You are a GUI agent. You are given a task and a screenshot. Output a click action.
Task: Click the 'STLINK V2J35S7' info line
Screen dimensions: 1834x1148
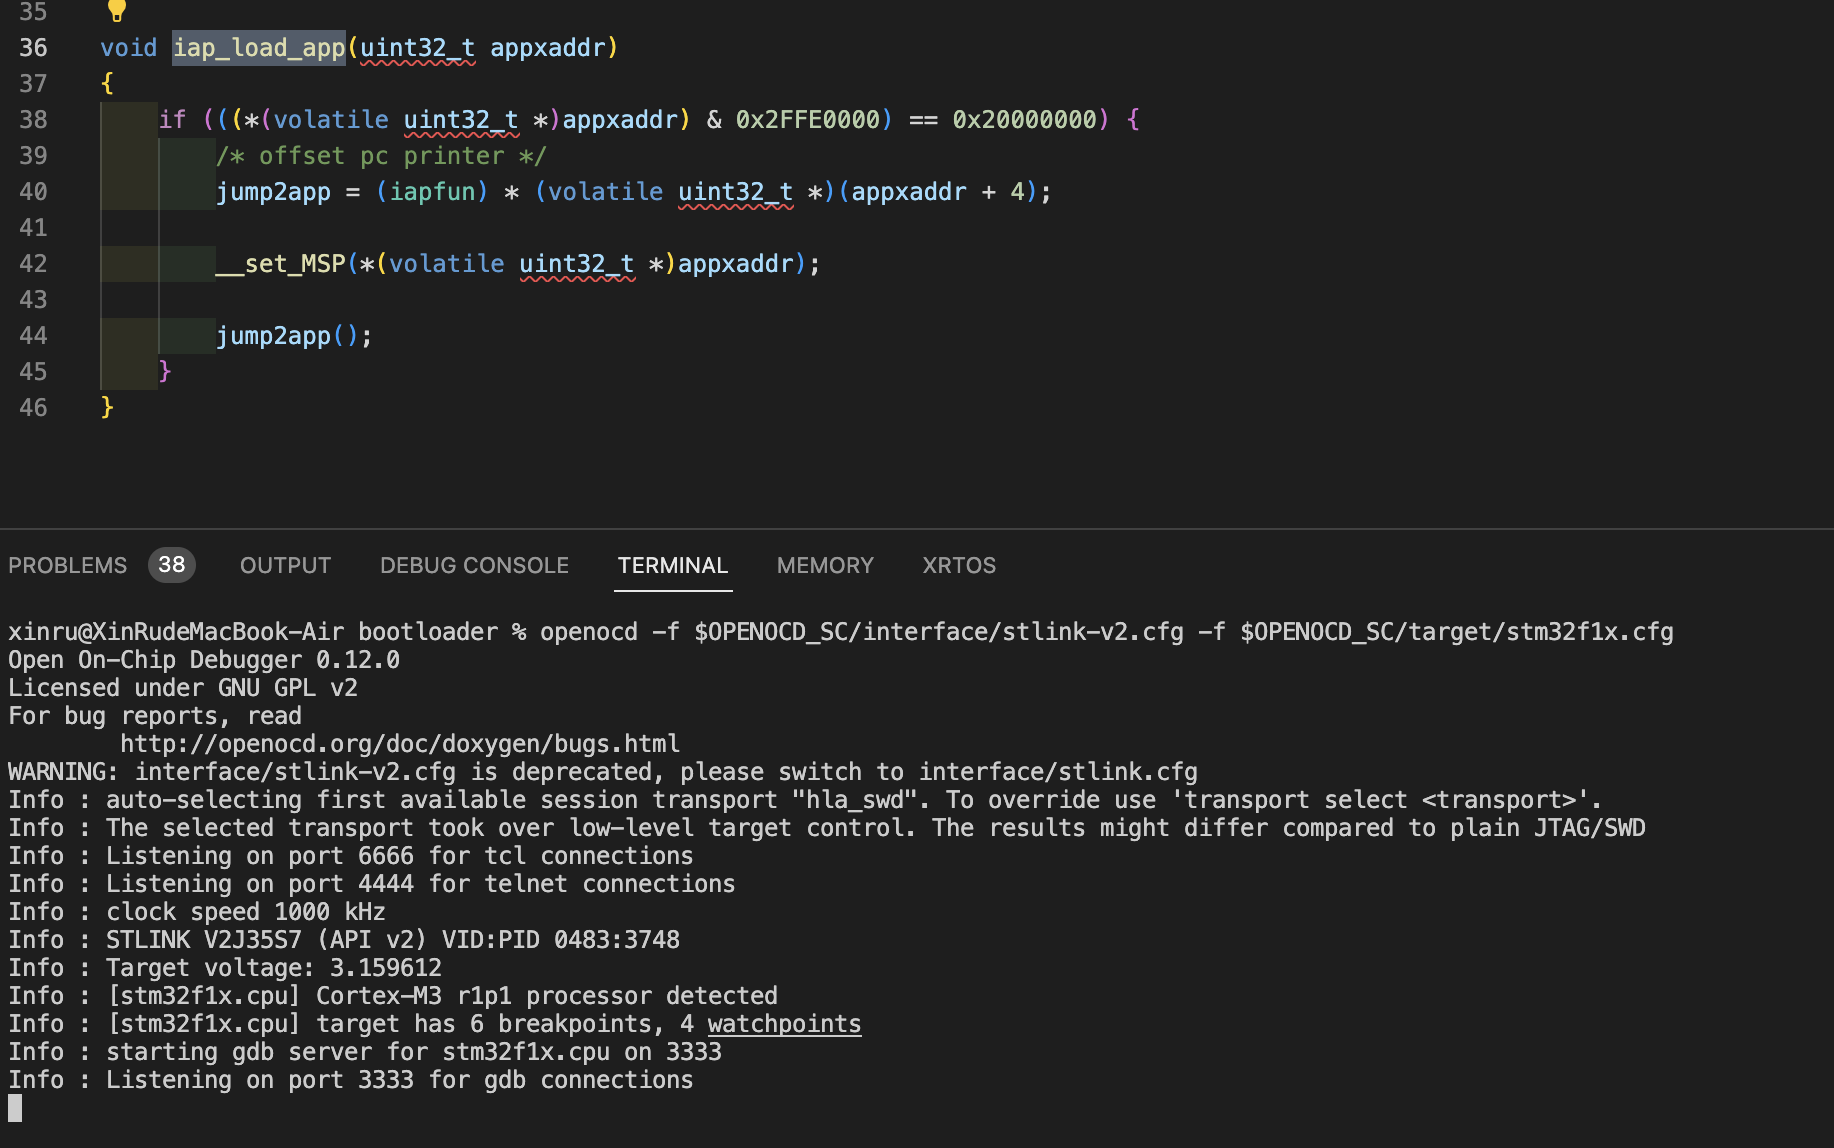(x=344, y=940)
